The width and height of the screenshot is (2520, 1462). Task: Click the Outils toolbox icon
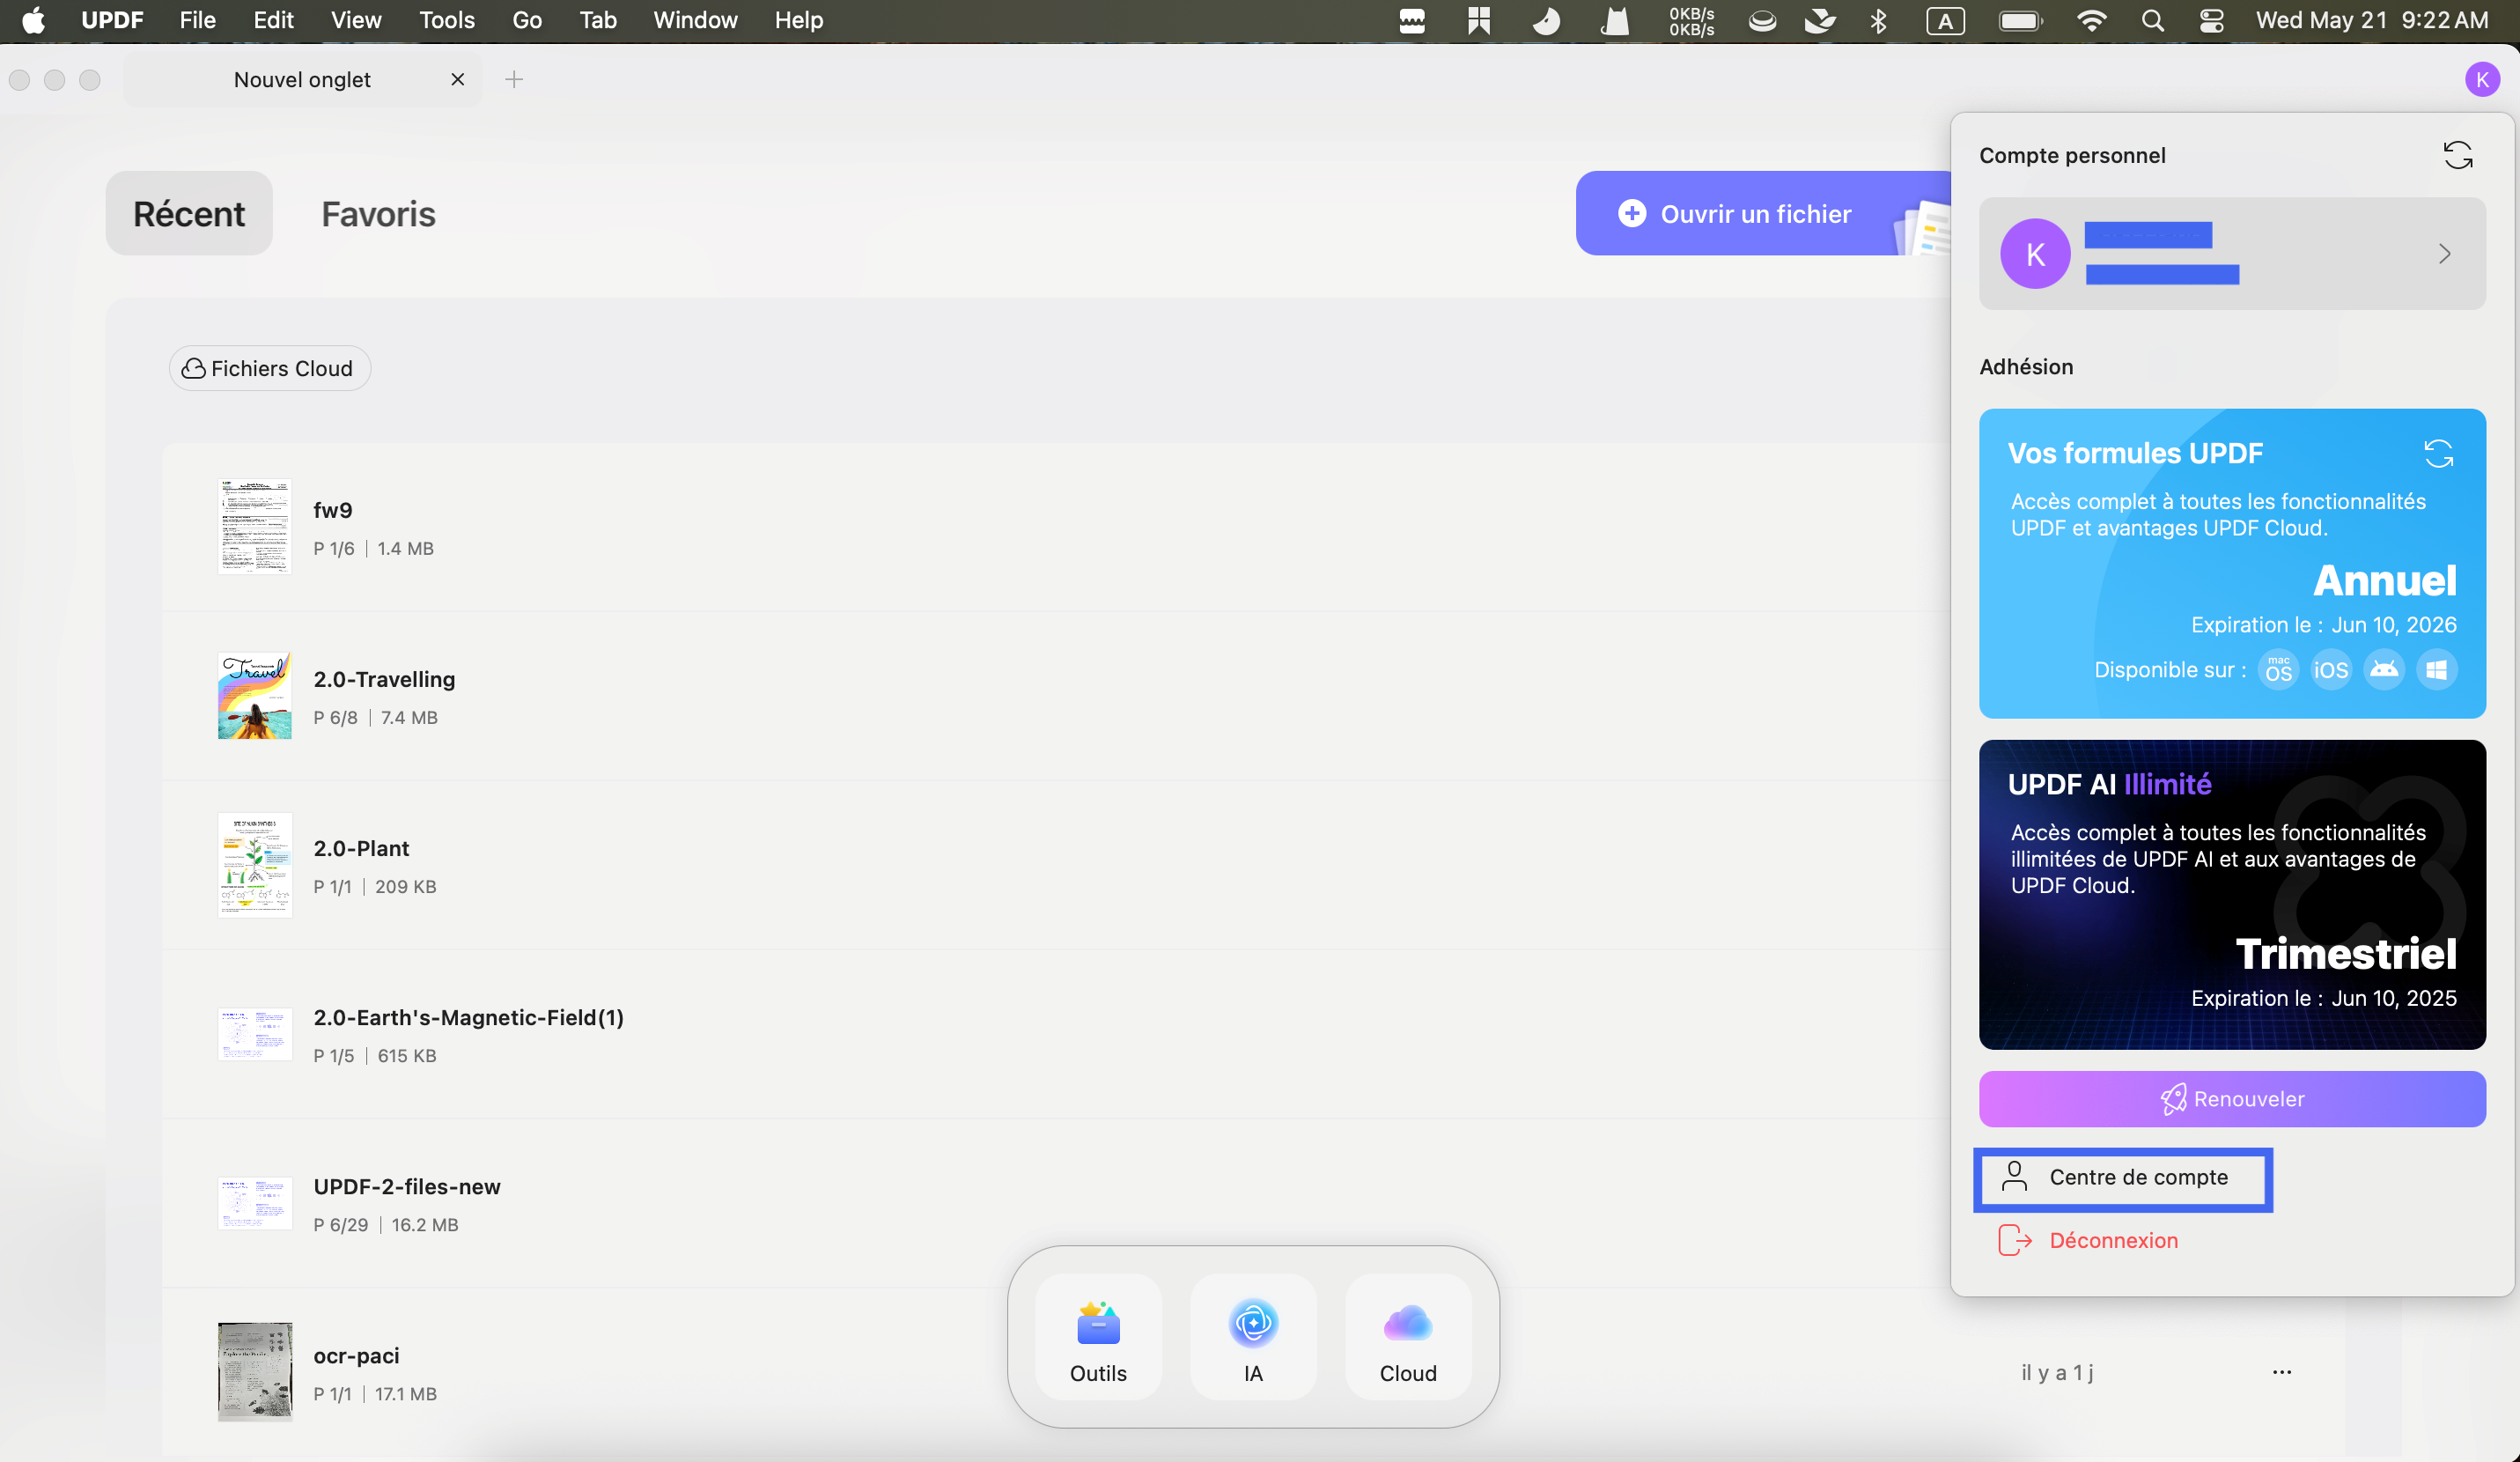[1098, 1322]
